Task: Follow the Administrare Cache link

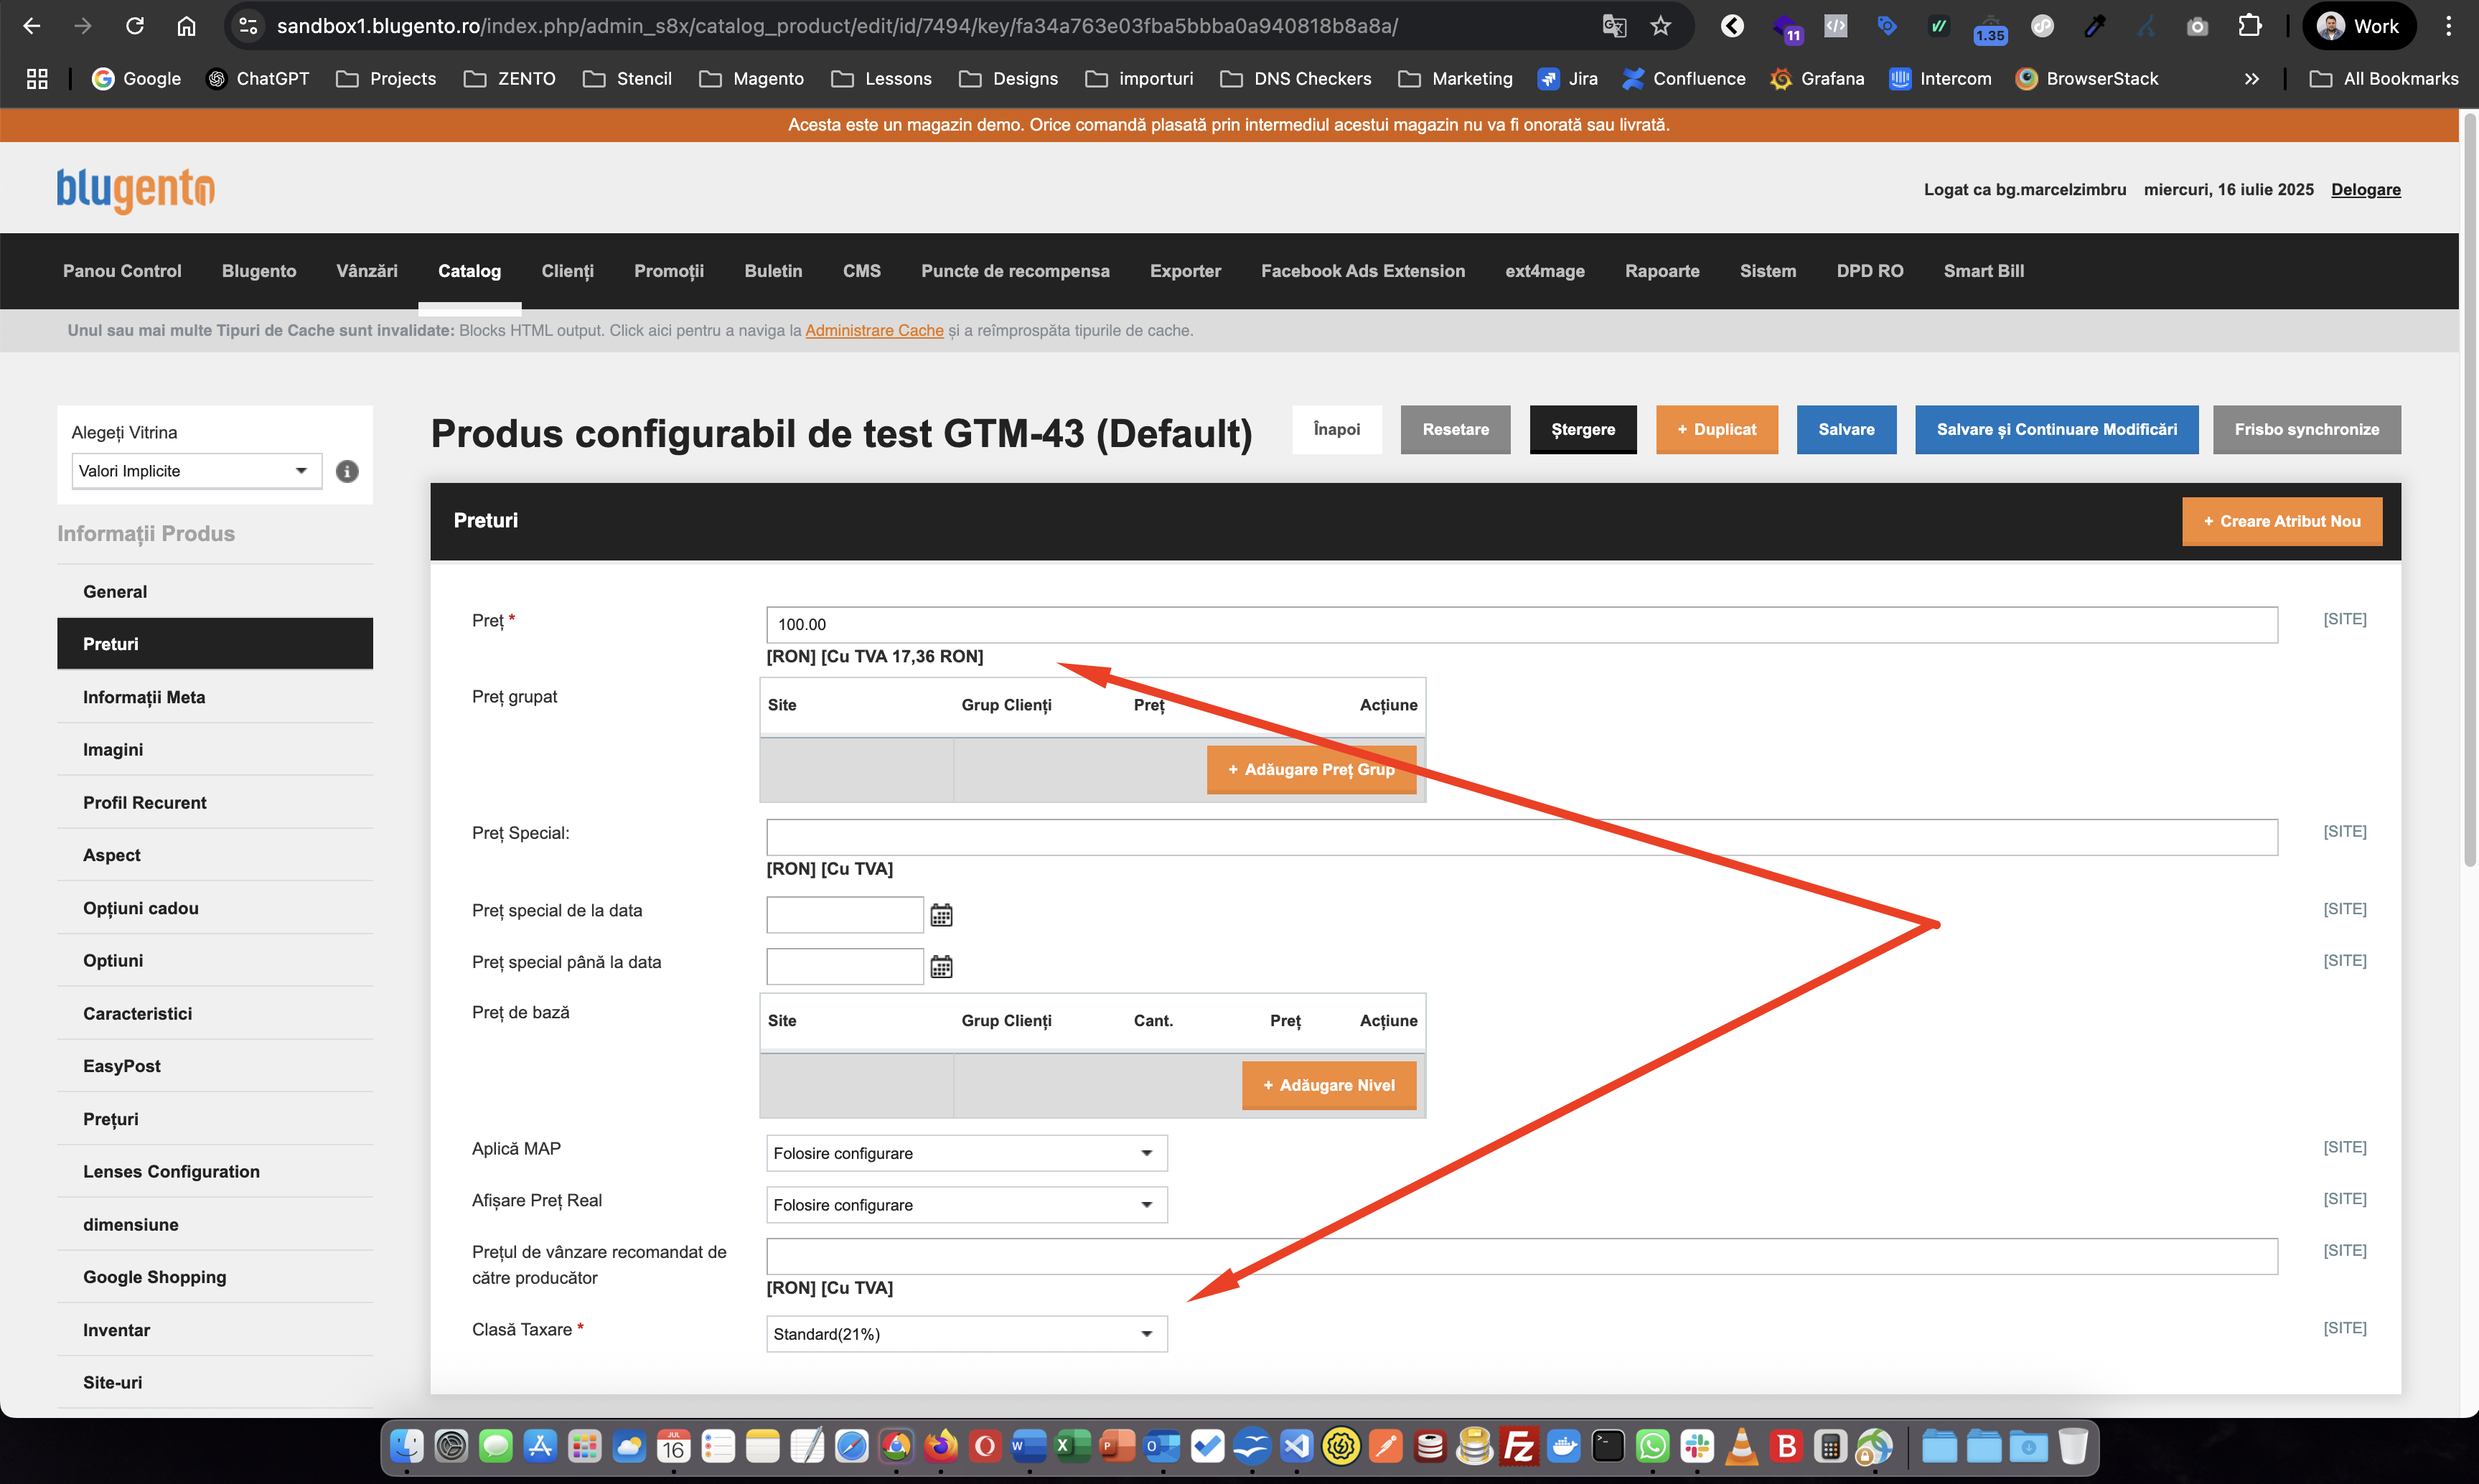Action: 874,330
